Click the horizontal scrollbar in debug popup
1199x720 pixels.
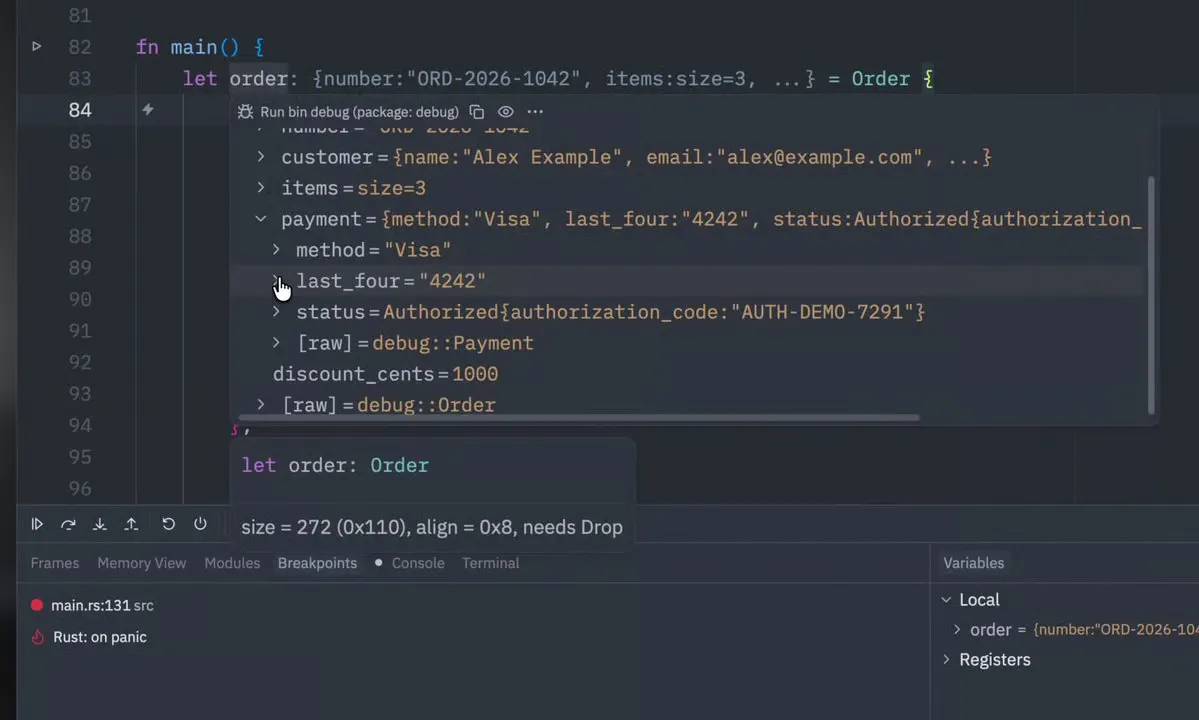tap(579, 418)
